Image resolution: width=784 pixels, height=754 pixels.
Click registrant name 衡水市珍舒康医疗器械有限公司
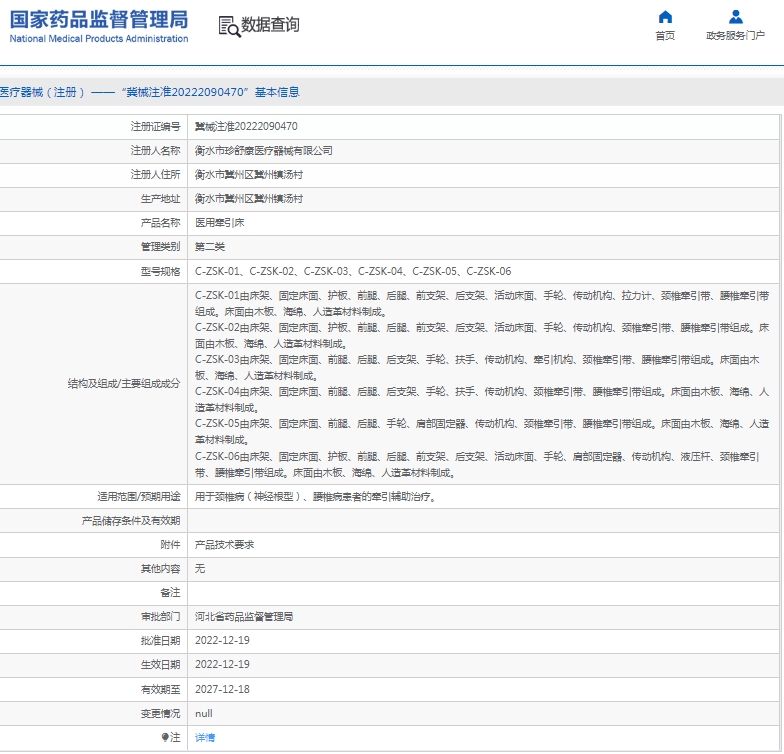(264, 150)
